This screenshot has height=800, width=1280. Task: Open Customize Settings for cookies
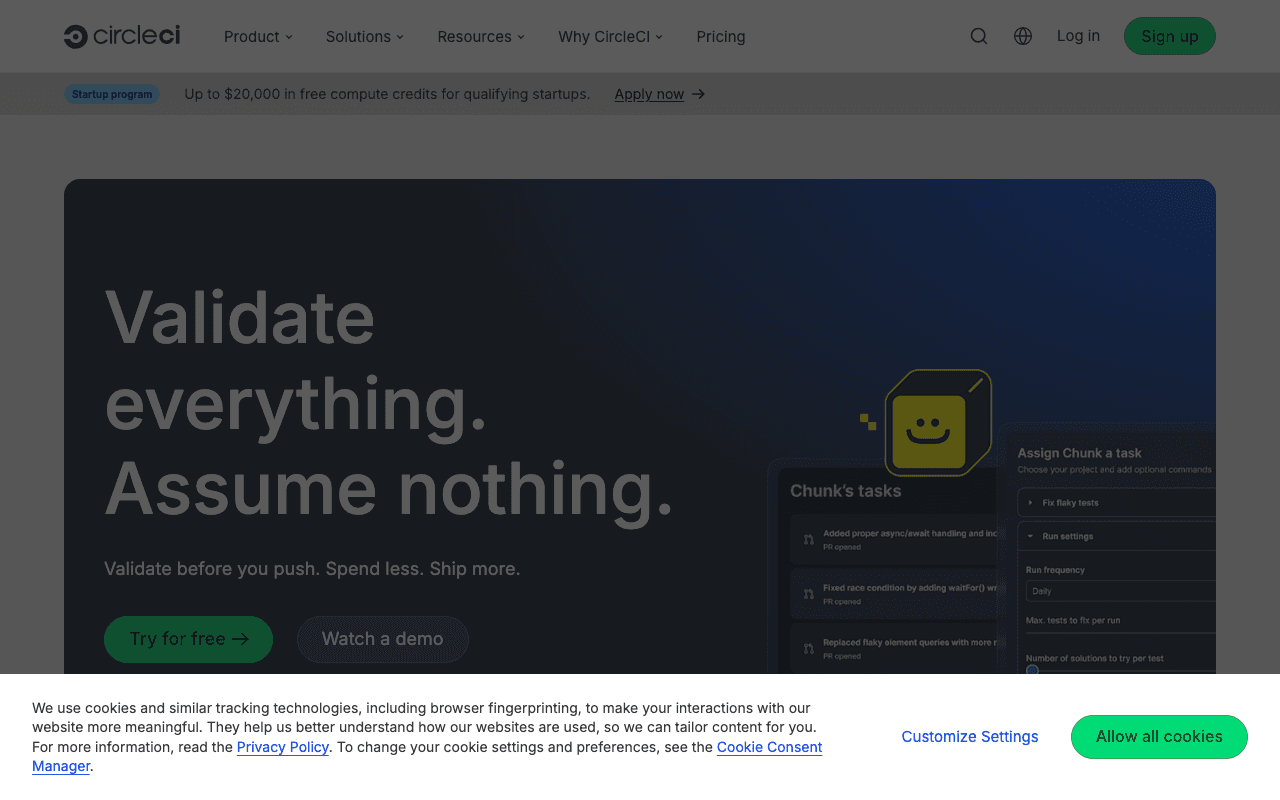click(970, 737)
